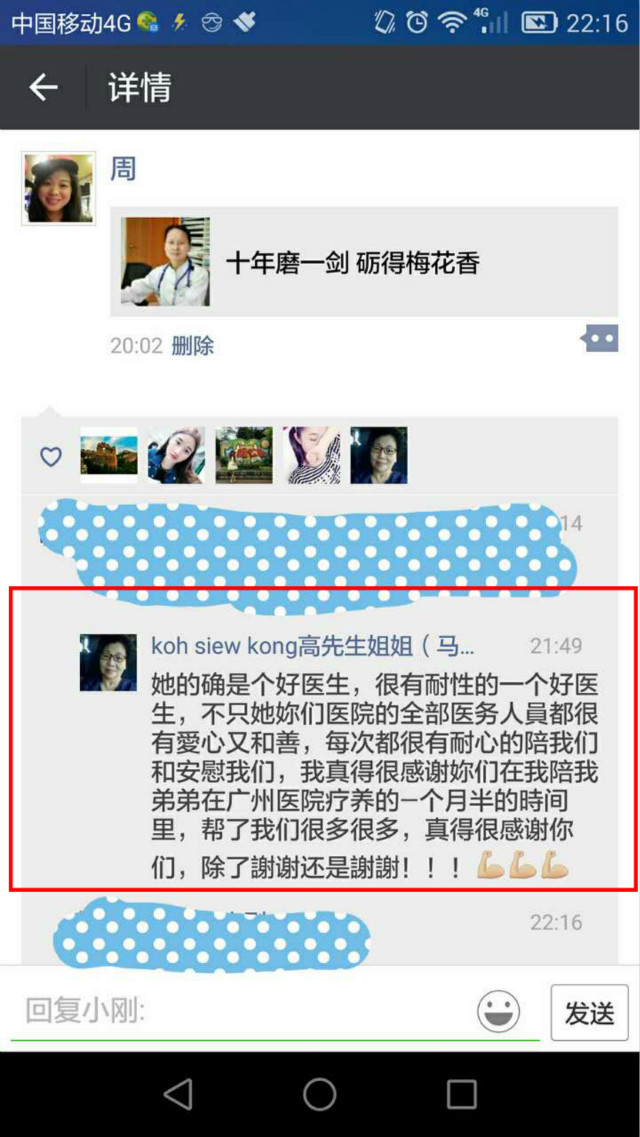Image resolution: width=640 pixels, height=1137 pixels.
Task: Tap the heart likes icon
Action: tap(50, 457)
